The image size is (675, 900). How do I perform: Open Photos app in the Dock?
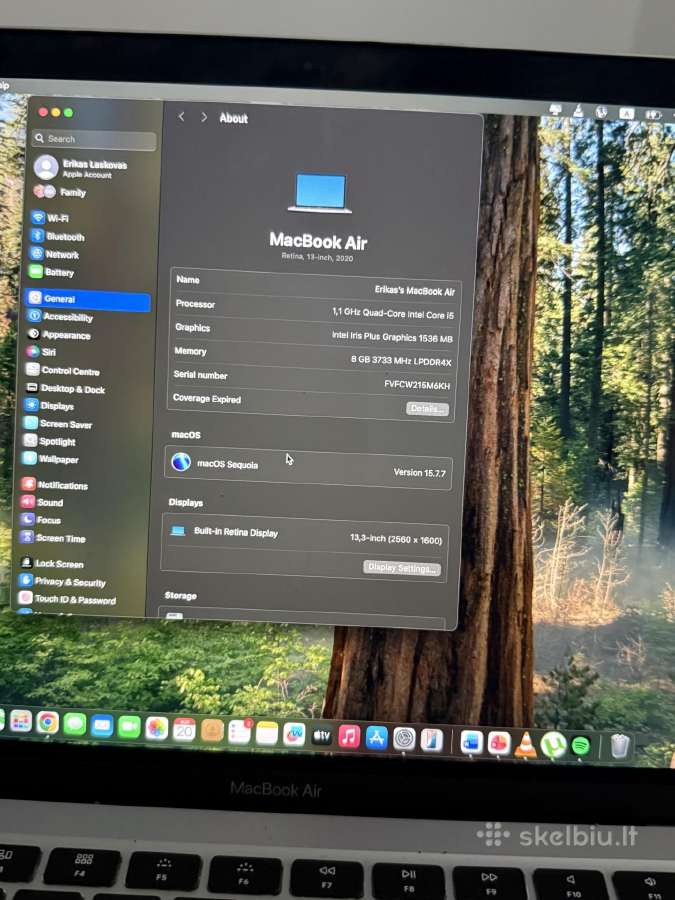156,728
